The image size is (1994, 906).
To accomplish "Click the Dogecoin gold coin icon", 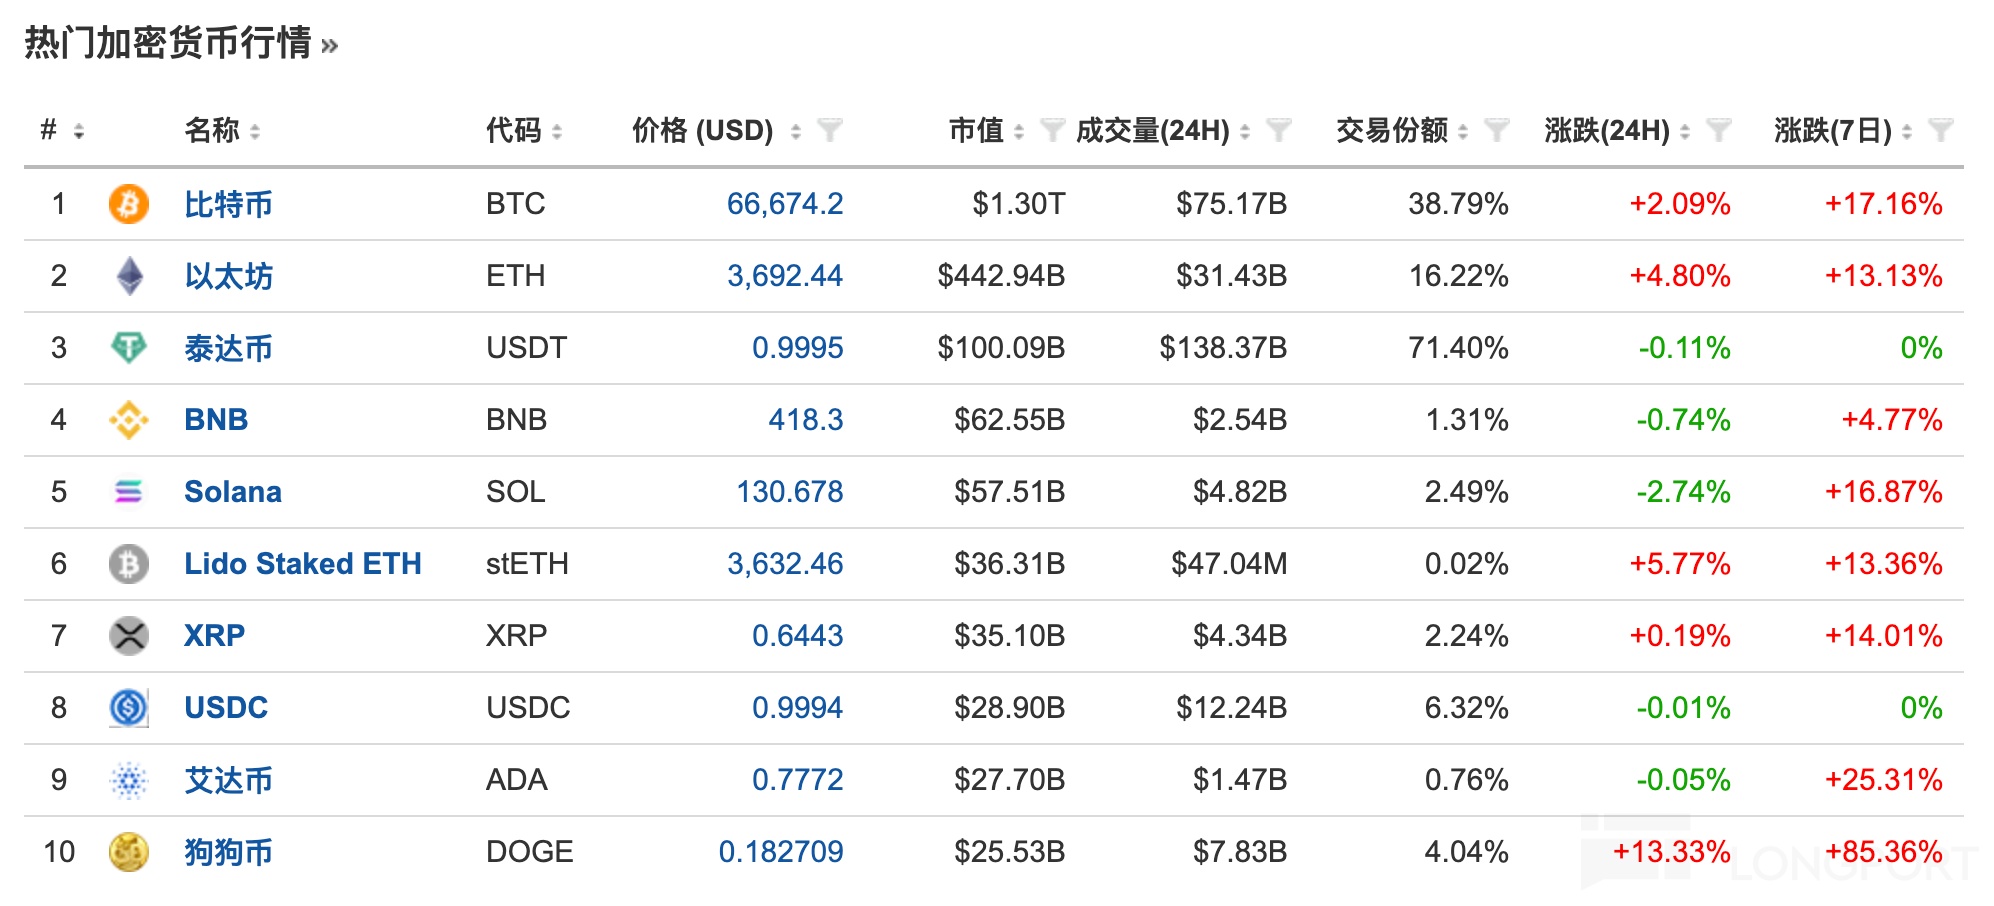I will [128, 852].
